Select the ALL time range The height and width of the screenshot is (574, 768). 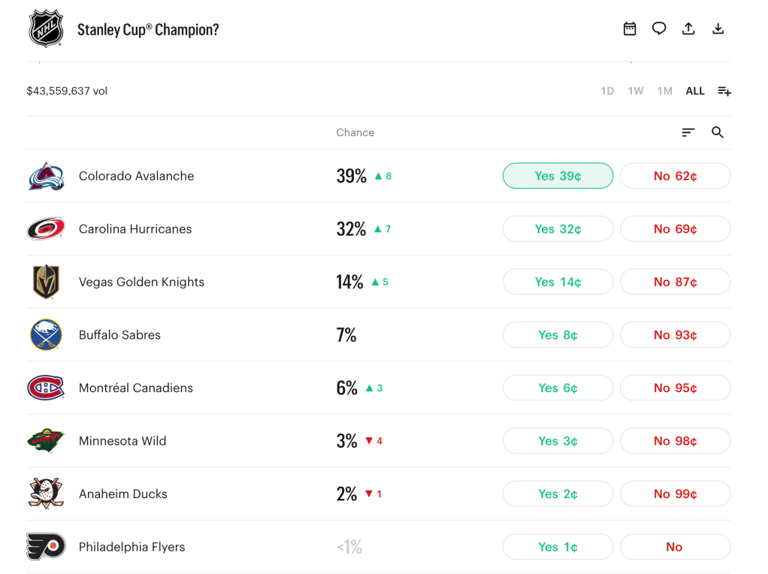click(x=695, y=91)
